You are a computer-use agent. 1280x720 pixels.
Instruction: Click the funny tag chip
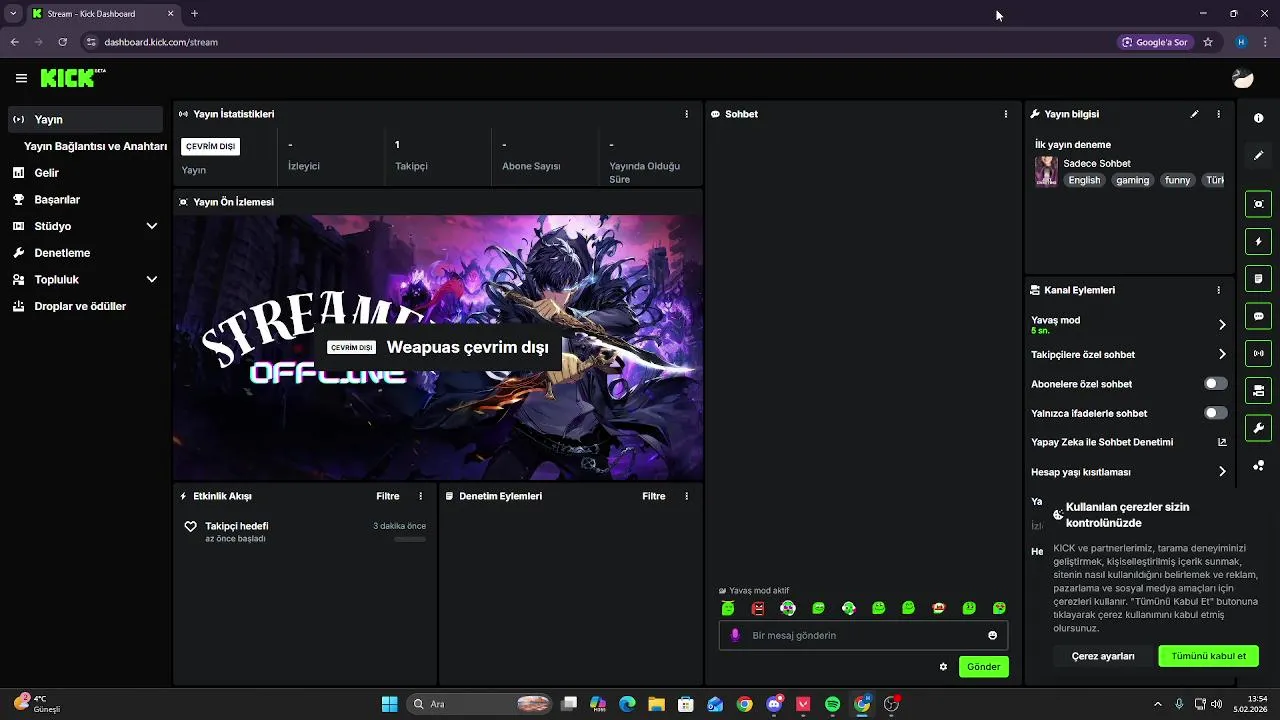point(1177,180)
